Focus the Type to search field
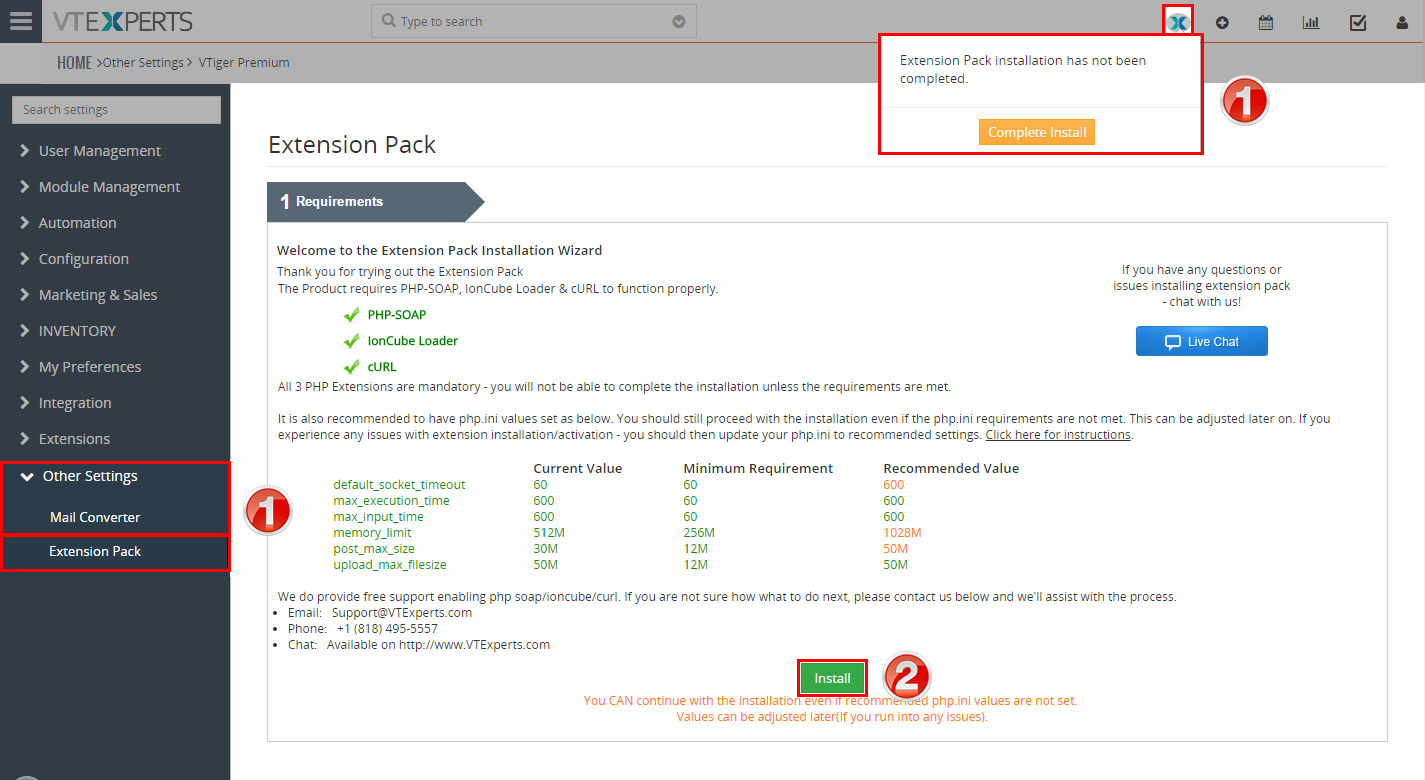Viewport: 1425px width, 780px height. [x=534, y=21]
